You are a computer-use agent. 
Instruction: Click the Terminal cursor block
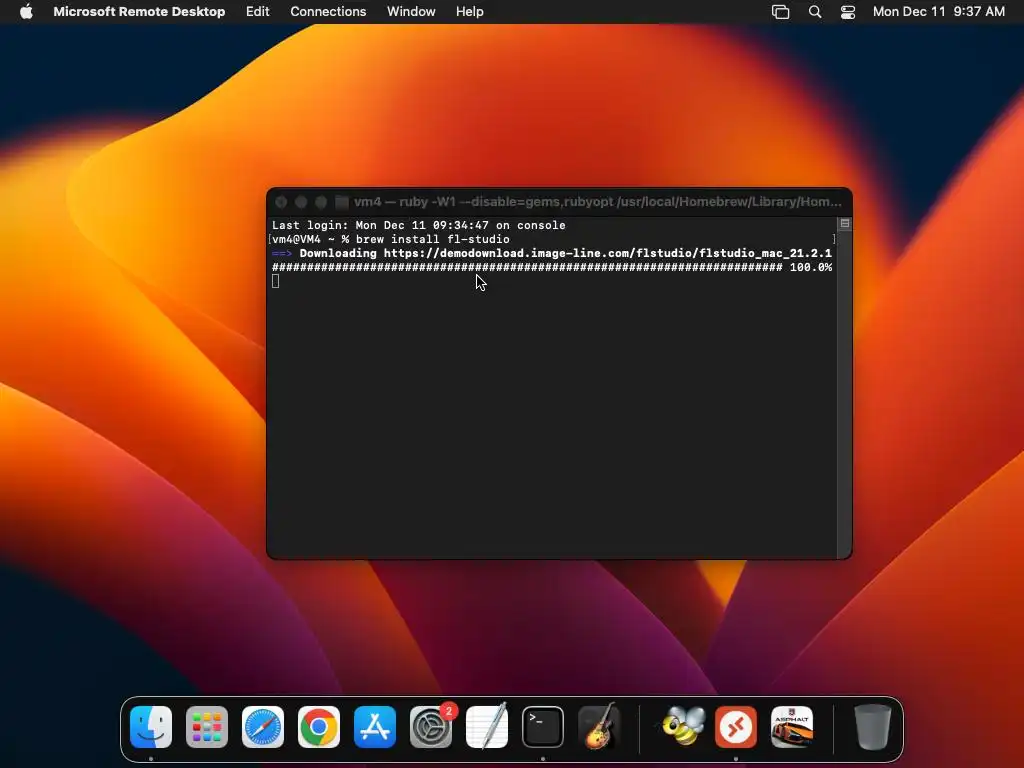click(276, 281)
